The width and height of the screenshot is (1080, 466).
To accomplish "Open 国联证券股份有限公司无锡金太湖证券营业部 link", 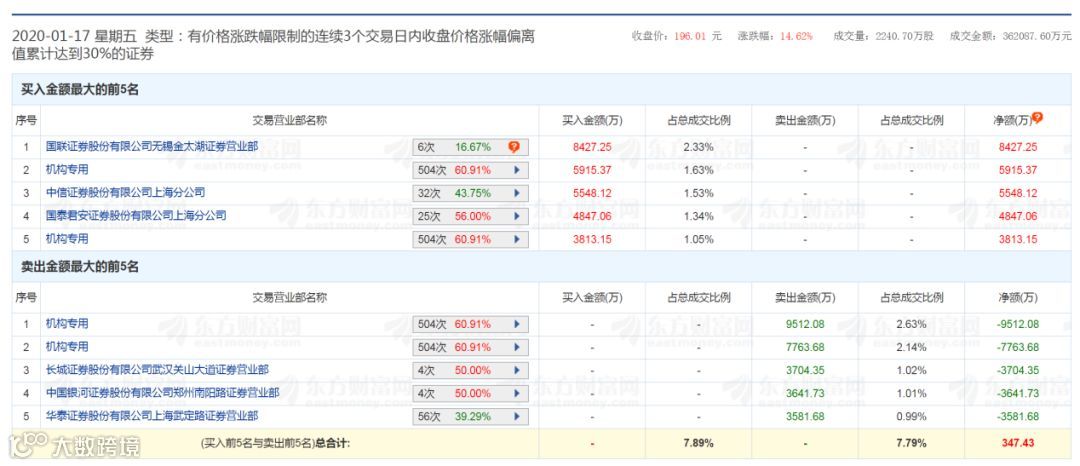I will pos(152,146).
